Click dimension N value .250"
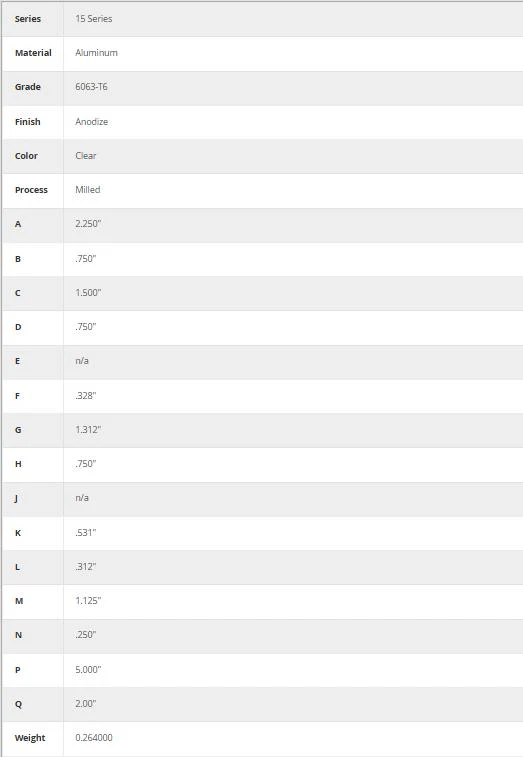Image resolution: width=523 pixels, height=757 pixels. pos(85,635)
